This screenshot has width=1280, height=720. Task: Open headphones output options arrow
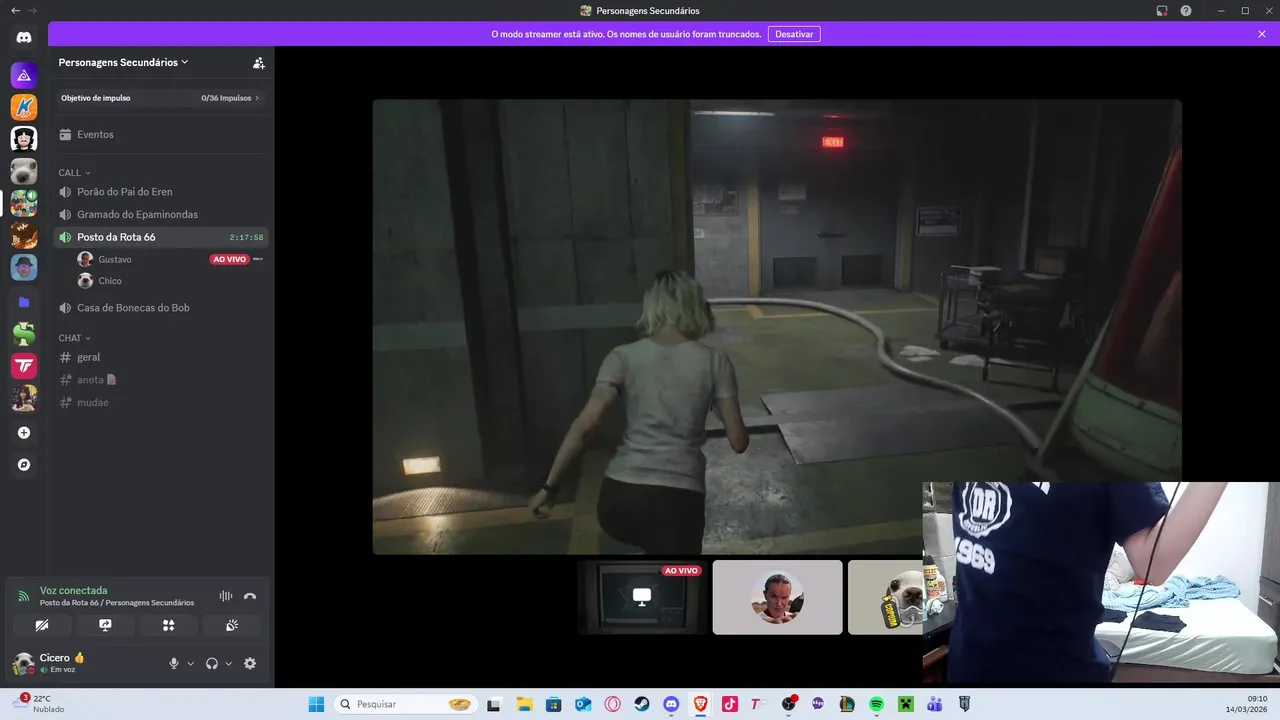(x=229, y=663)
